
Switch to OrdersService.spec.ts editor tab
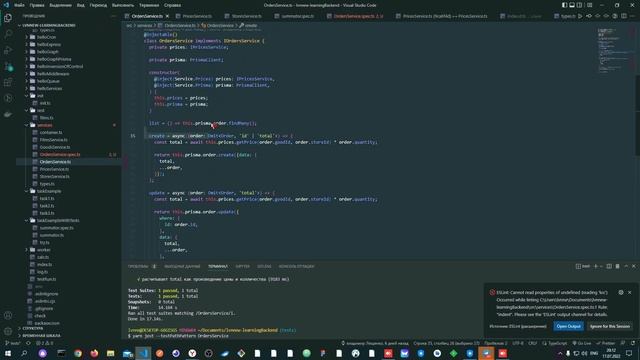pos(358,16)
